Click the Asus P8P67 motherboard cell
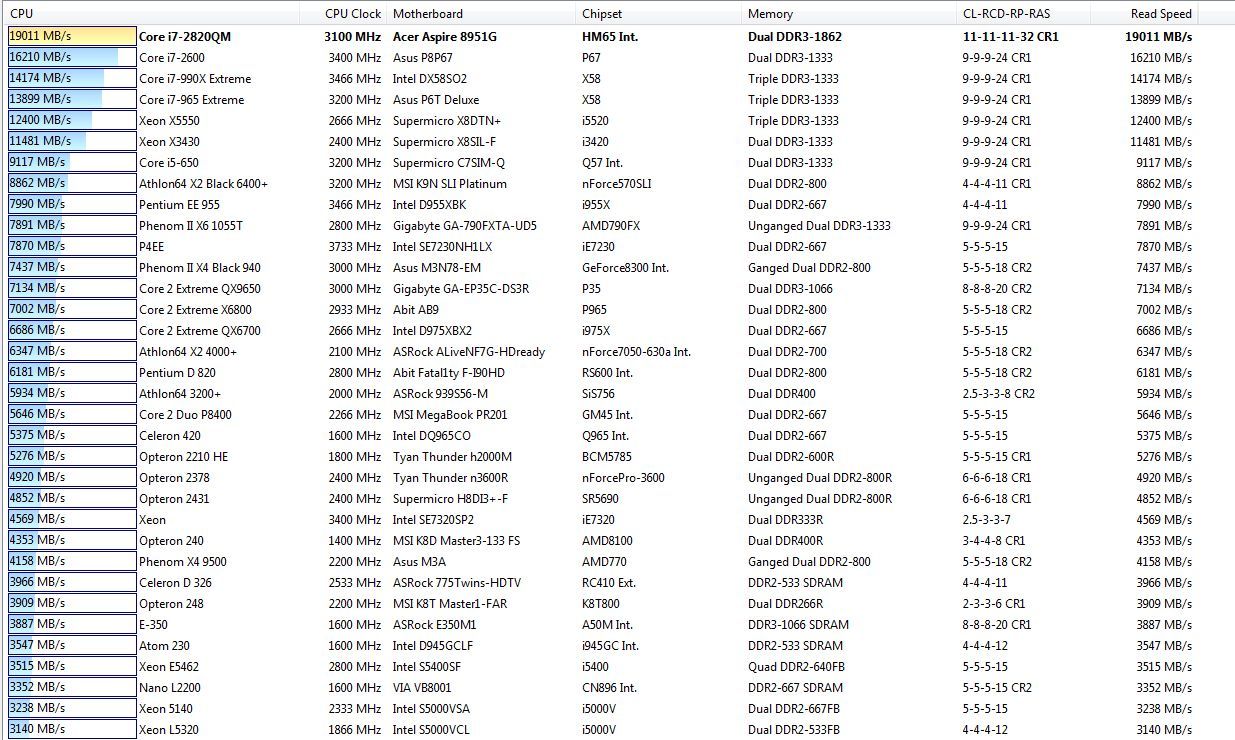This screenshot has width=1235, height=740. [x=423, y=58]
